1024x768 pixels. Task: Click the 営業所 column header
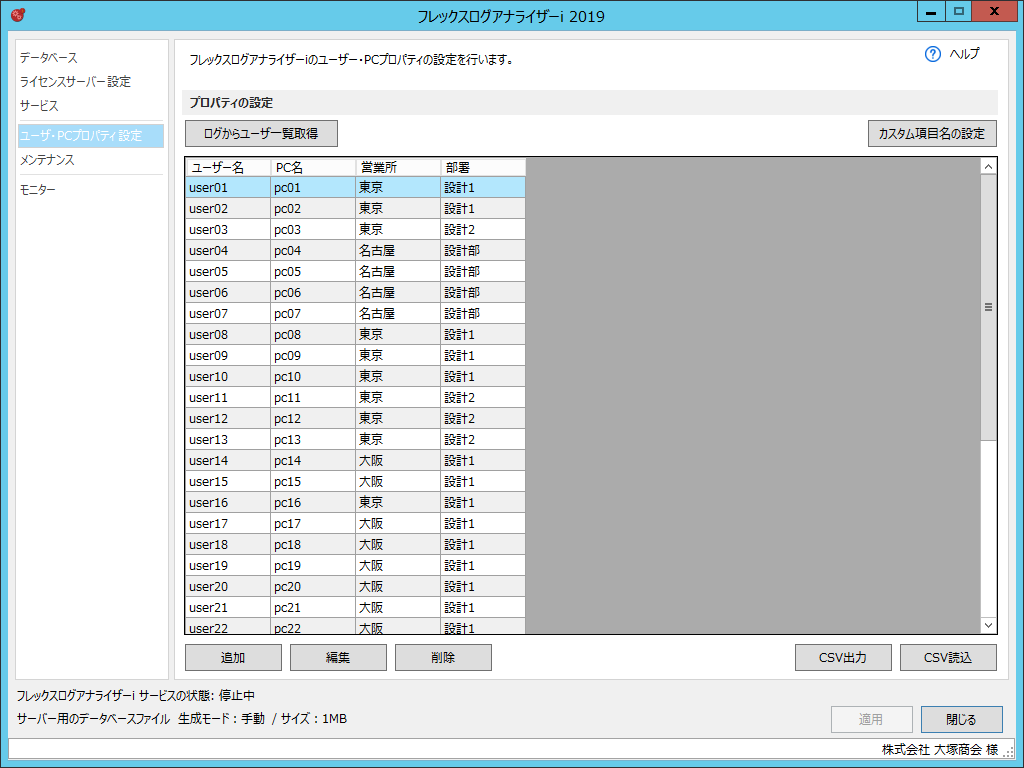point(398,167)
